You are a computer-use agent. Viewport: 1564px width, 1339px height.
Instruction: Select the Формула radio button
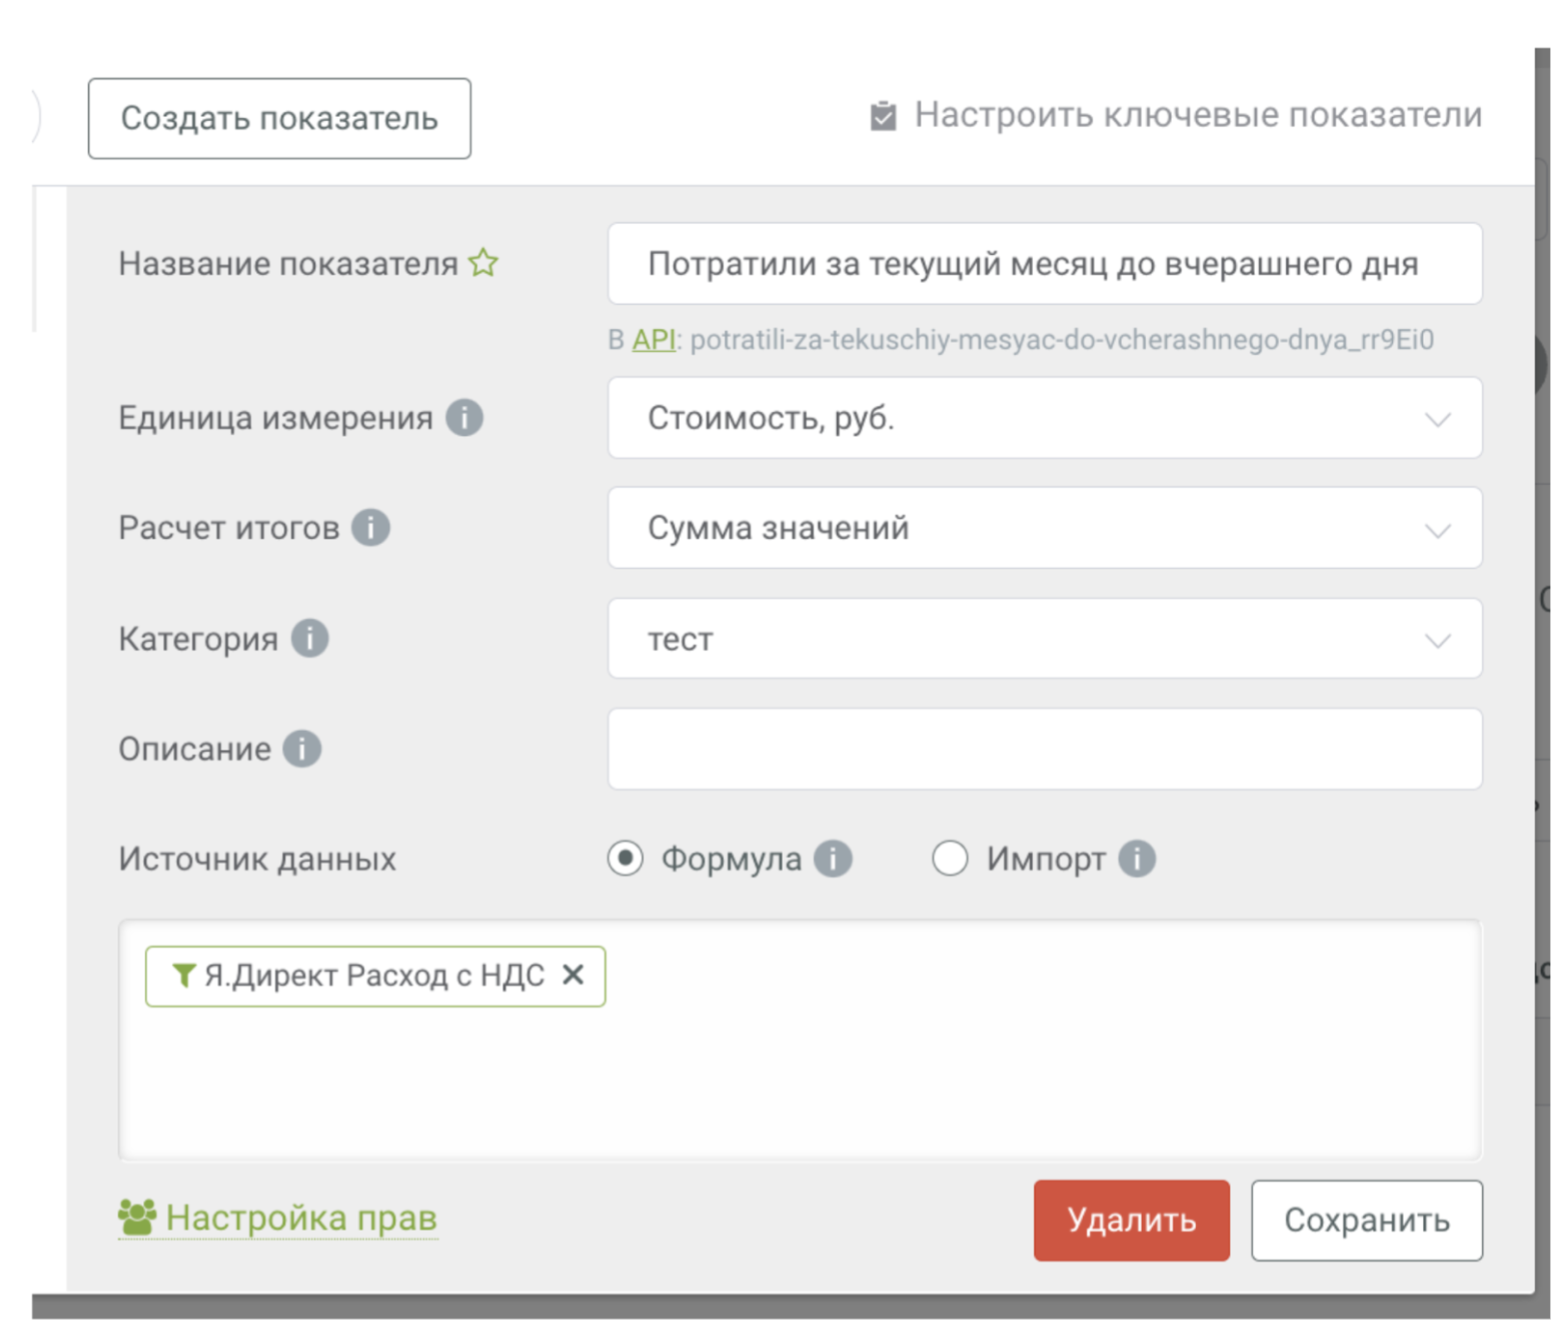(626, 858)
